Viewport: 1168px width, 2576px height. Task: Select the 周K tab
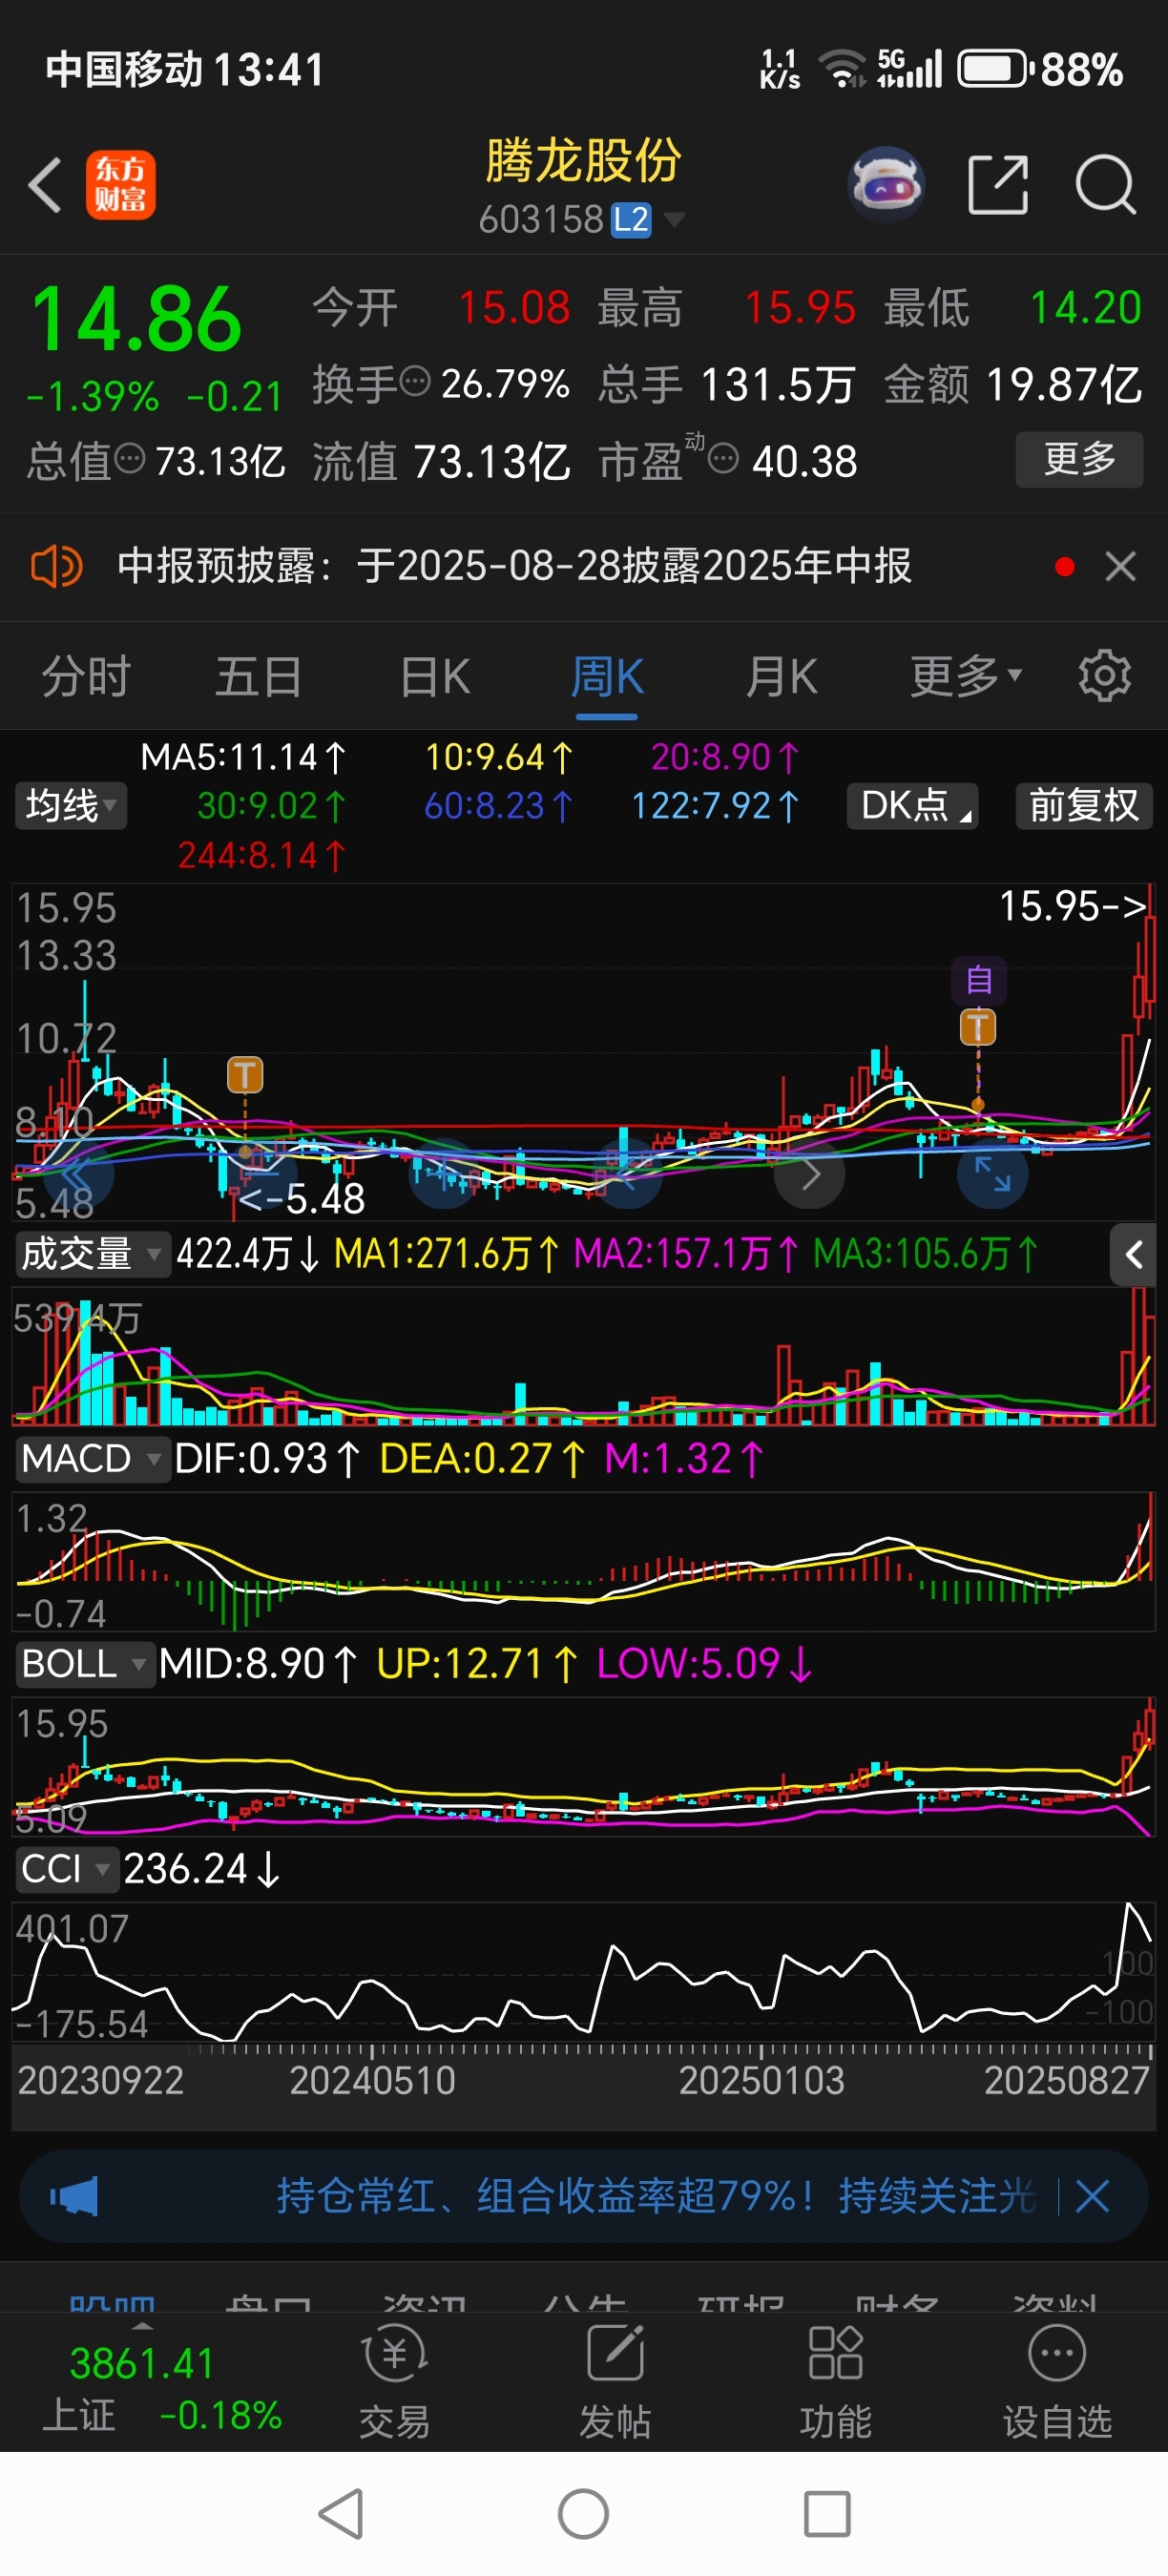click(607, 677)
